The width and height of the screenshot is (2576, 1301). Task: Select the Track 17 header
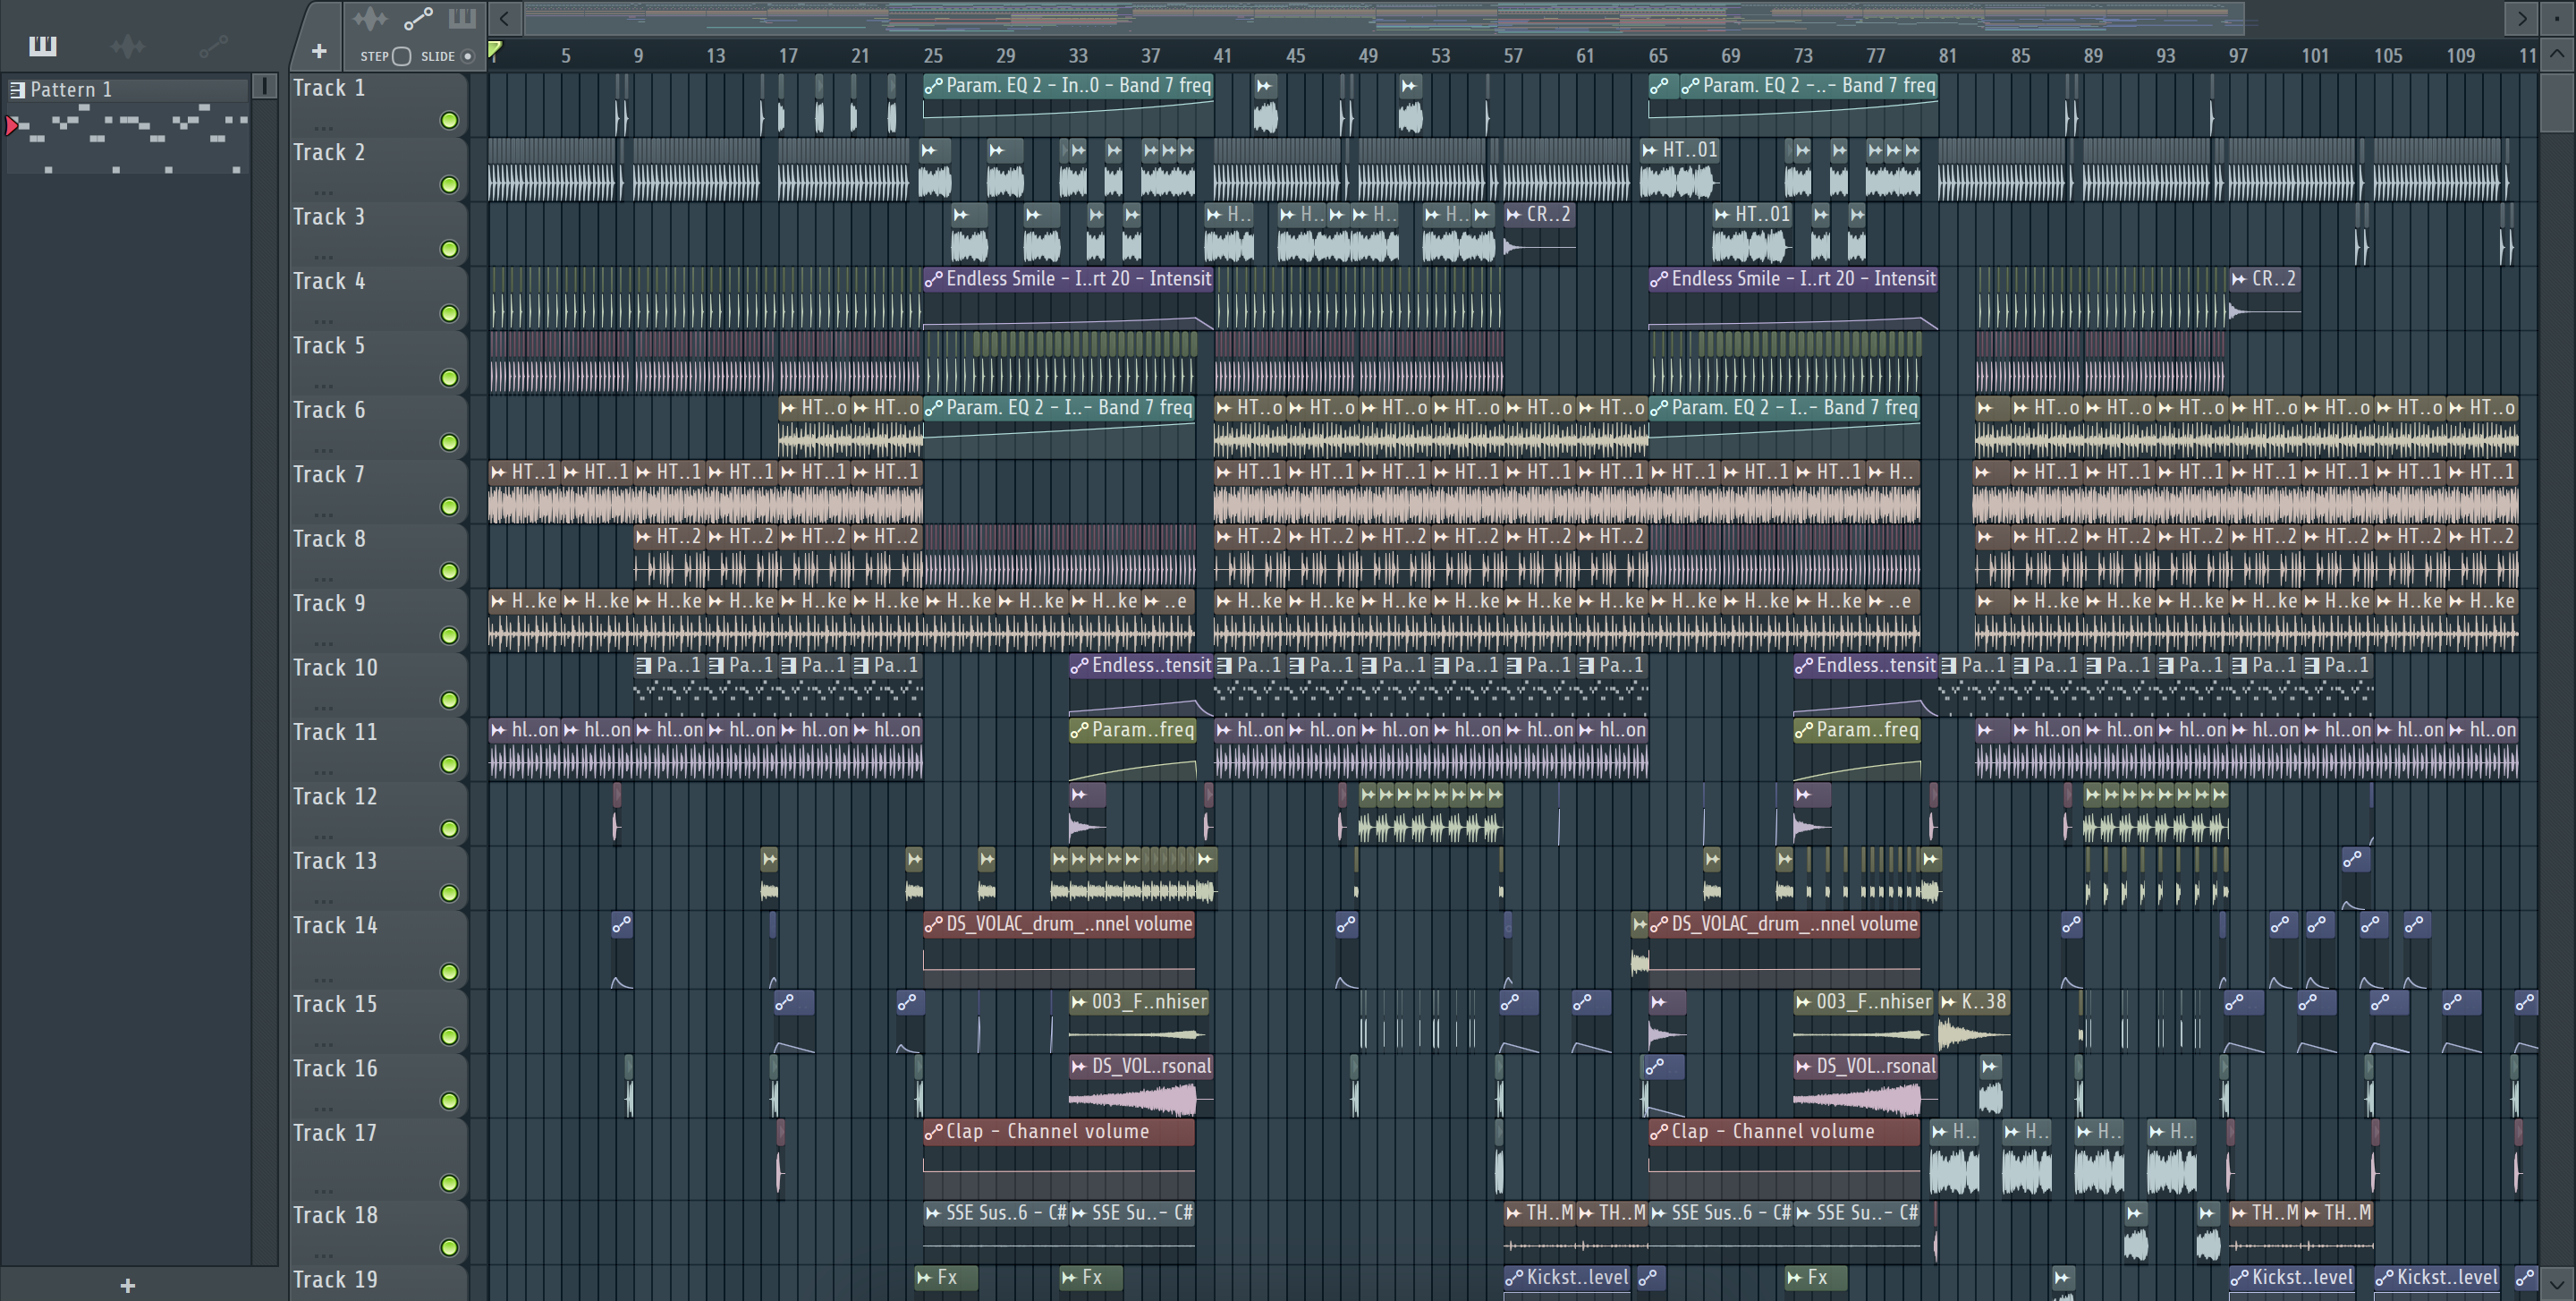pos(378,1158)
